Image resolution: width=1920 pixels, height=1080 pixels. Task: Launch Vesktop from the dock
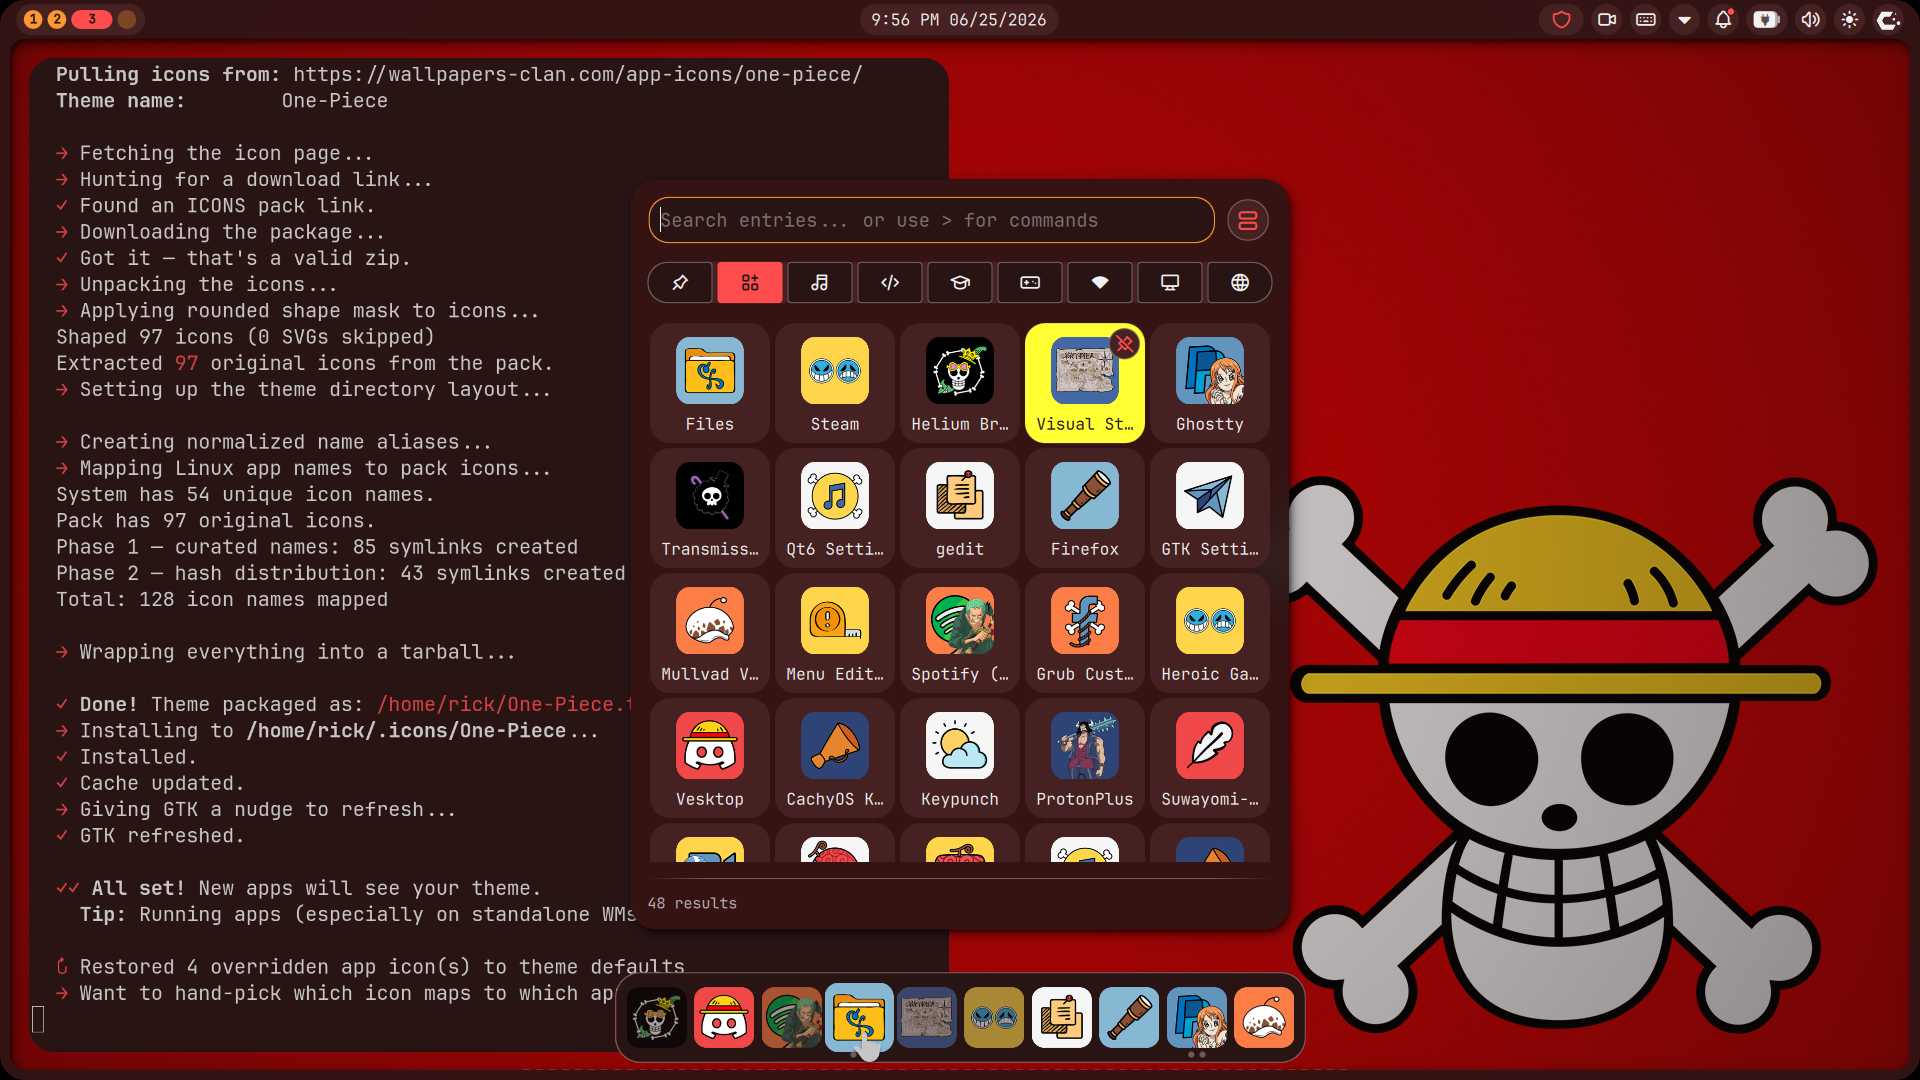pyautogui.click(x=724, y=1018)
